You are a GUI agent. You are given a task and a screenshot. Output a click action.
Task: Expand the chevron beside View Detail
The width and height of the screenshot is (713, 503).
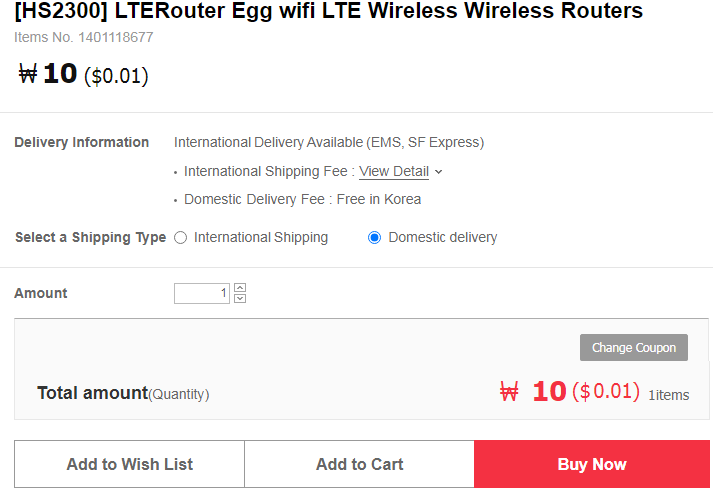pyautogui.click(x=438, y=172)
